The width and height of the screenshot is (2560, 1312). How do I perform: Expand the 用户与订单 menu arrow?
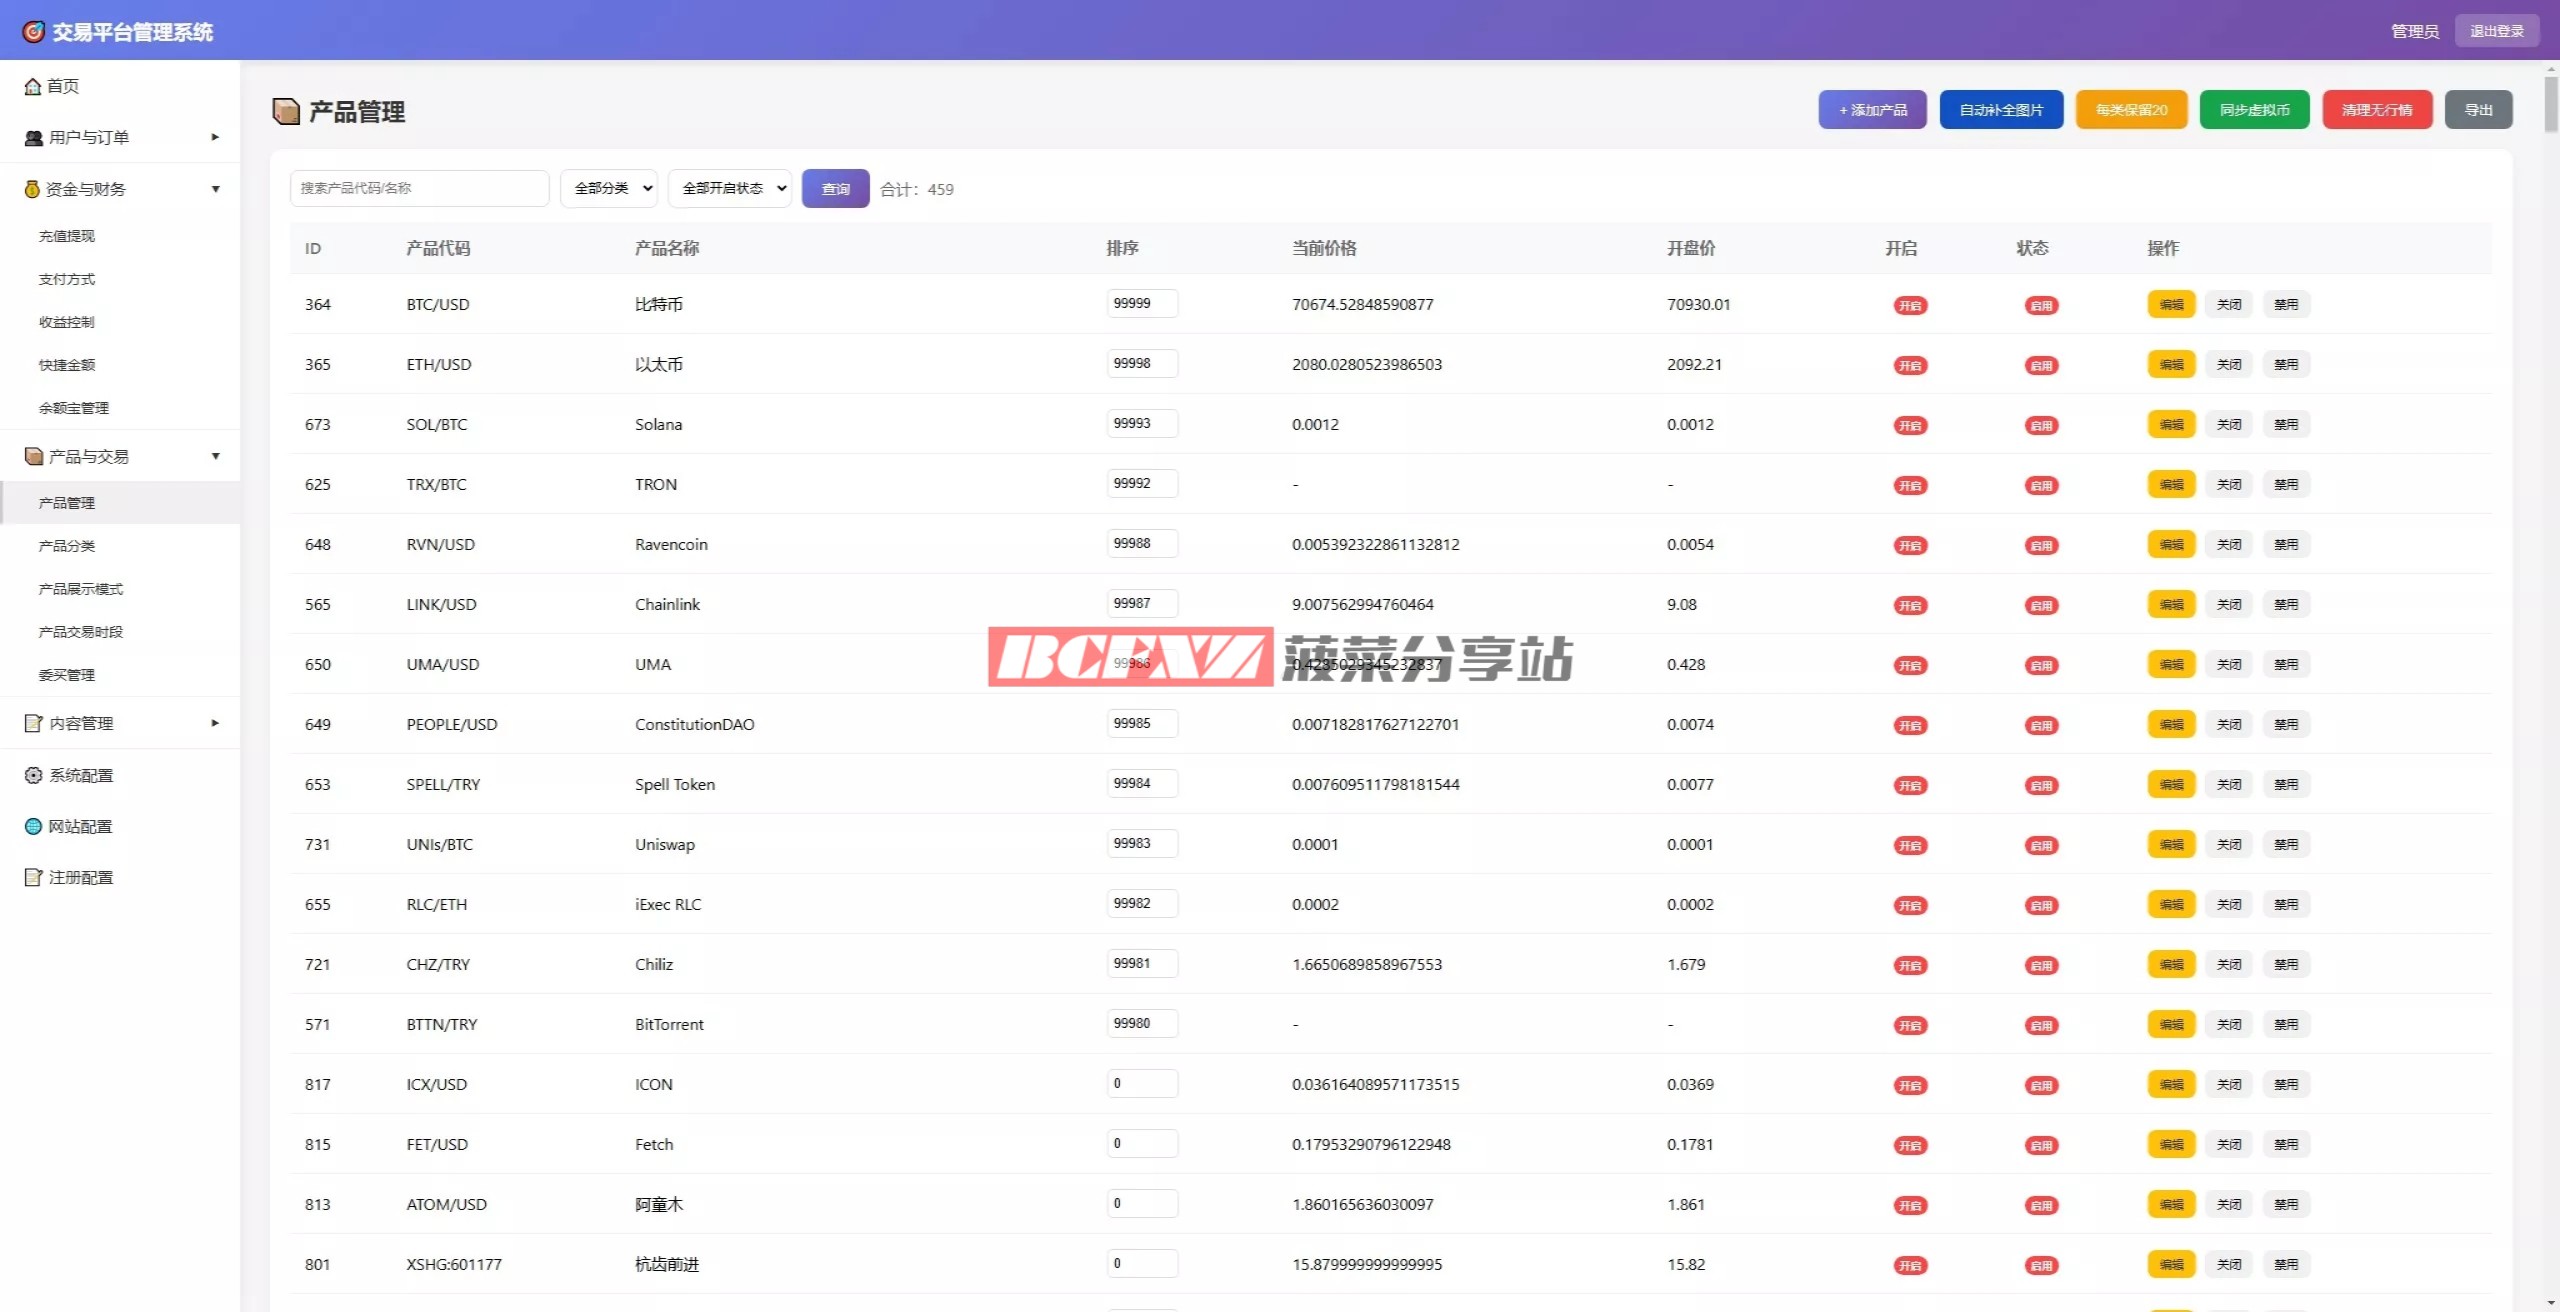tap(215, 137)
